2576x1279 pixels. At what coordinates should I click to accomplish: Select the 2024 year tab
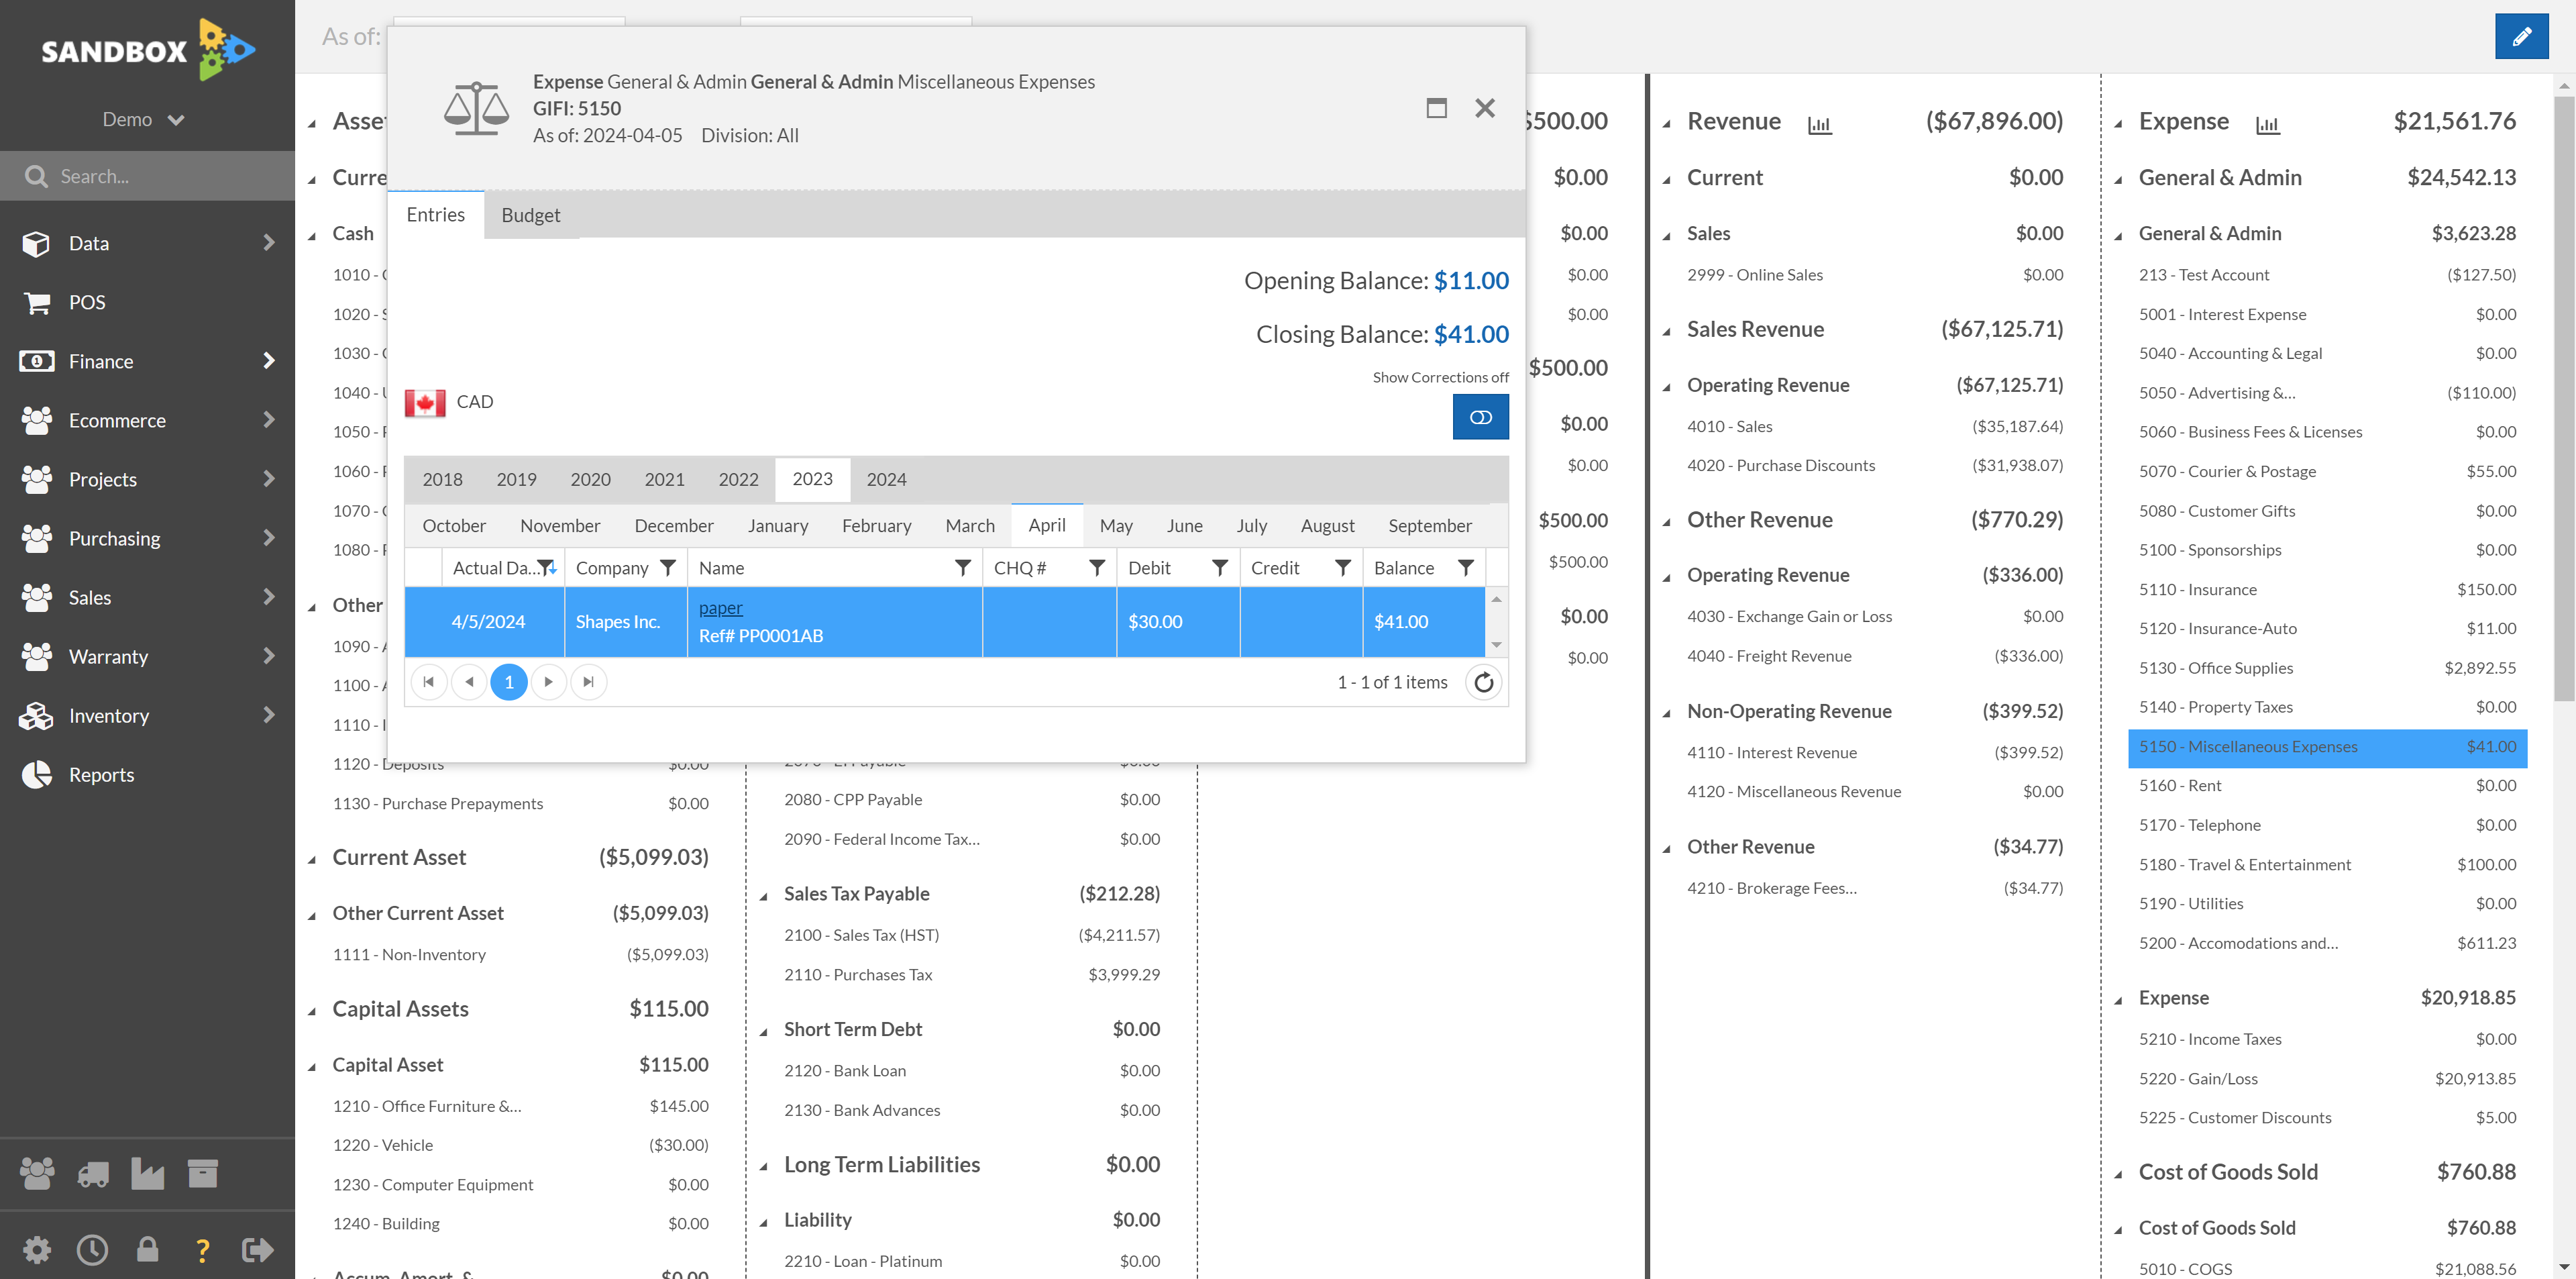pos(886,479)
